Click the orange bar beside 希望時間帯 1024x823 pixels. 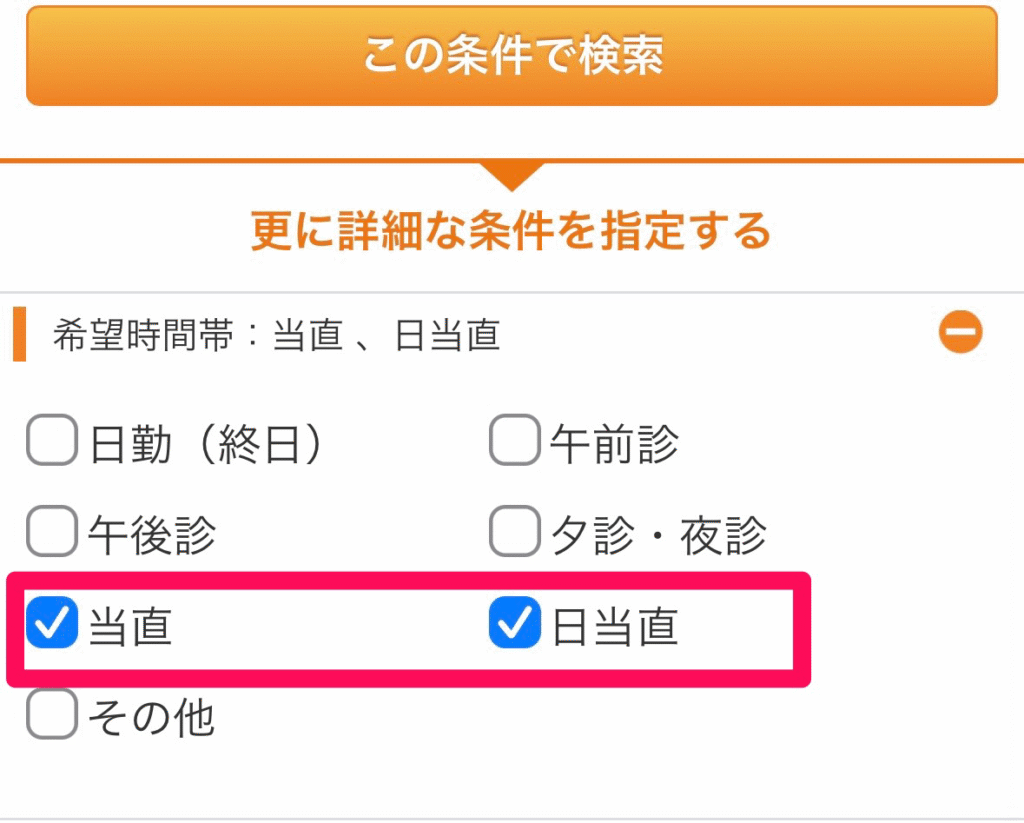tap(18, 335)
